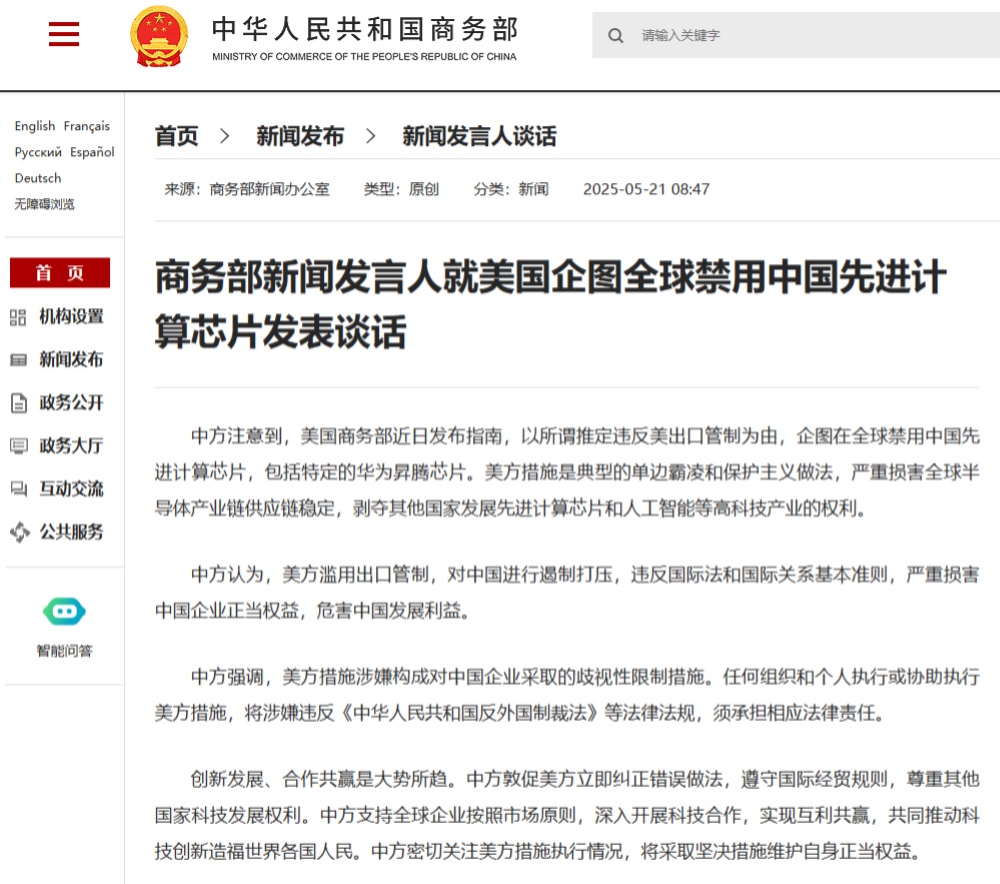1000x884 pixels.
Task: Switch language to Français
Action: 87,126
